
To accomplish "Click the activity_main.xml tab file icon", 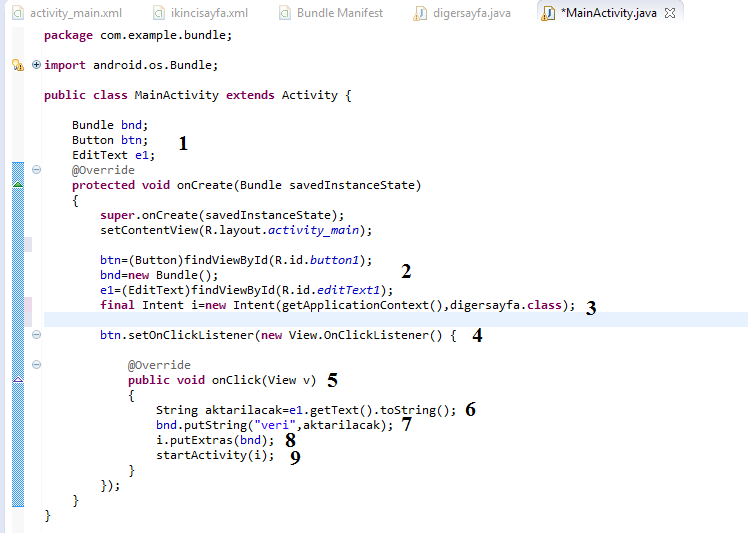I will [17, 13].
